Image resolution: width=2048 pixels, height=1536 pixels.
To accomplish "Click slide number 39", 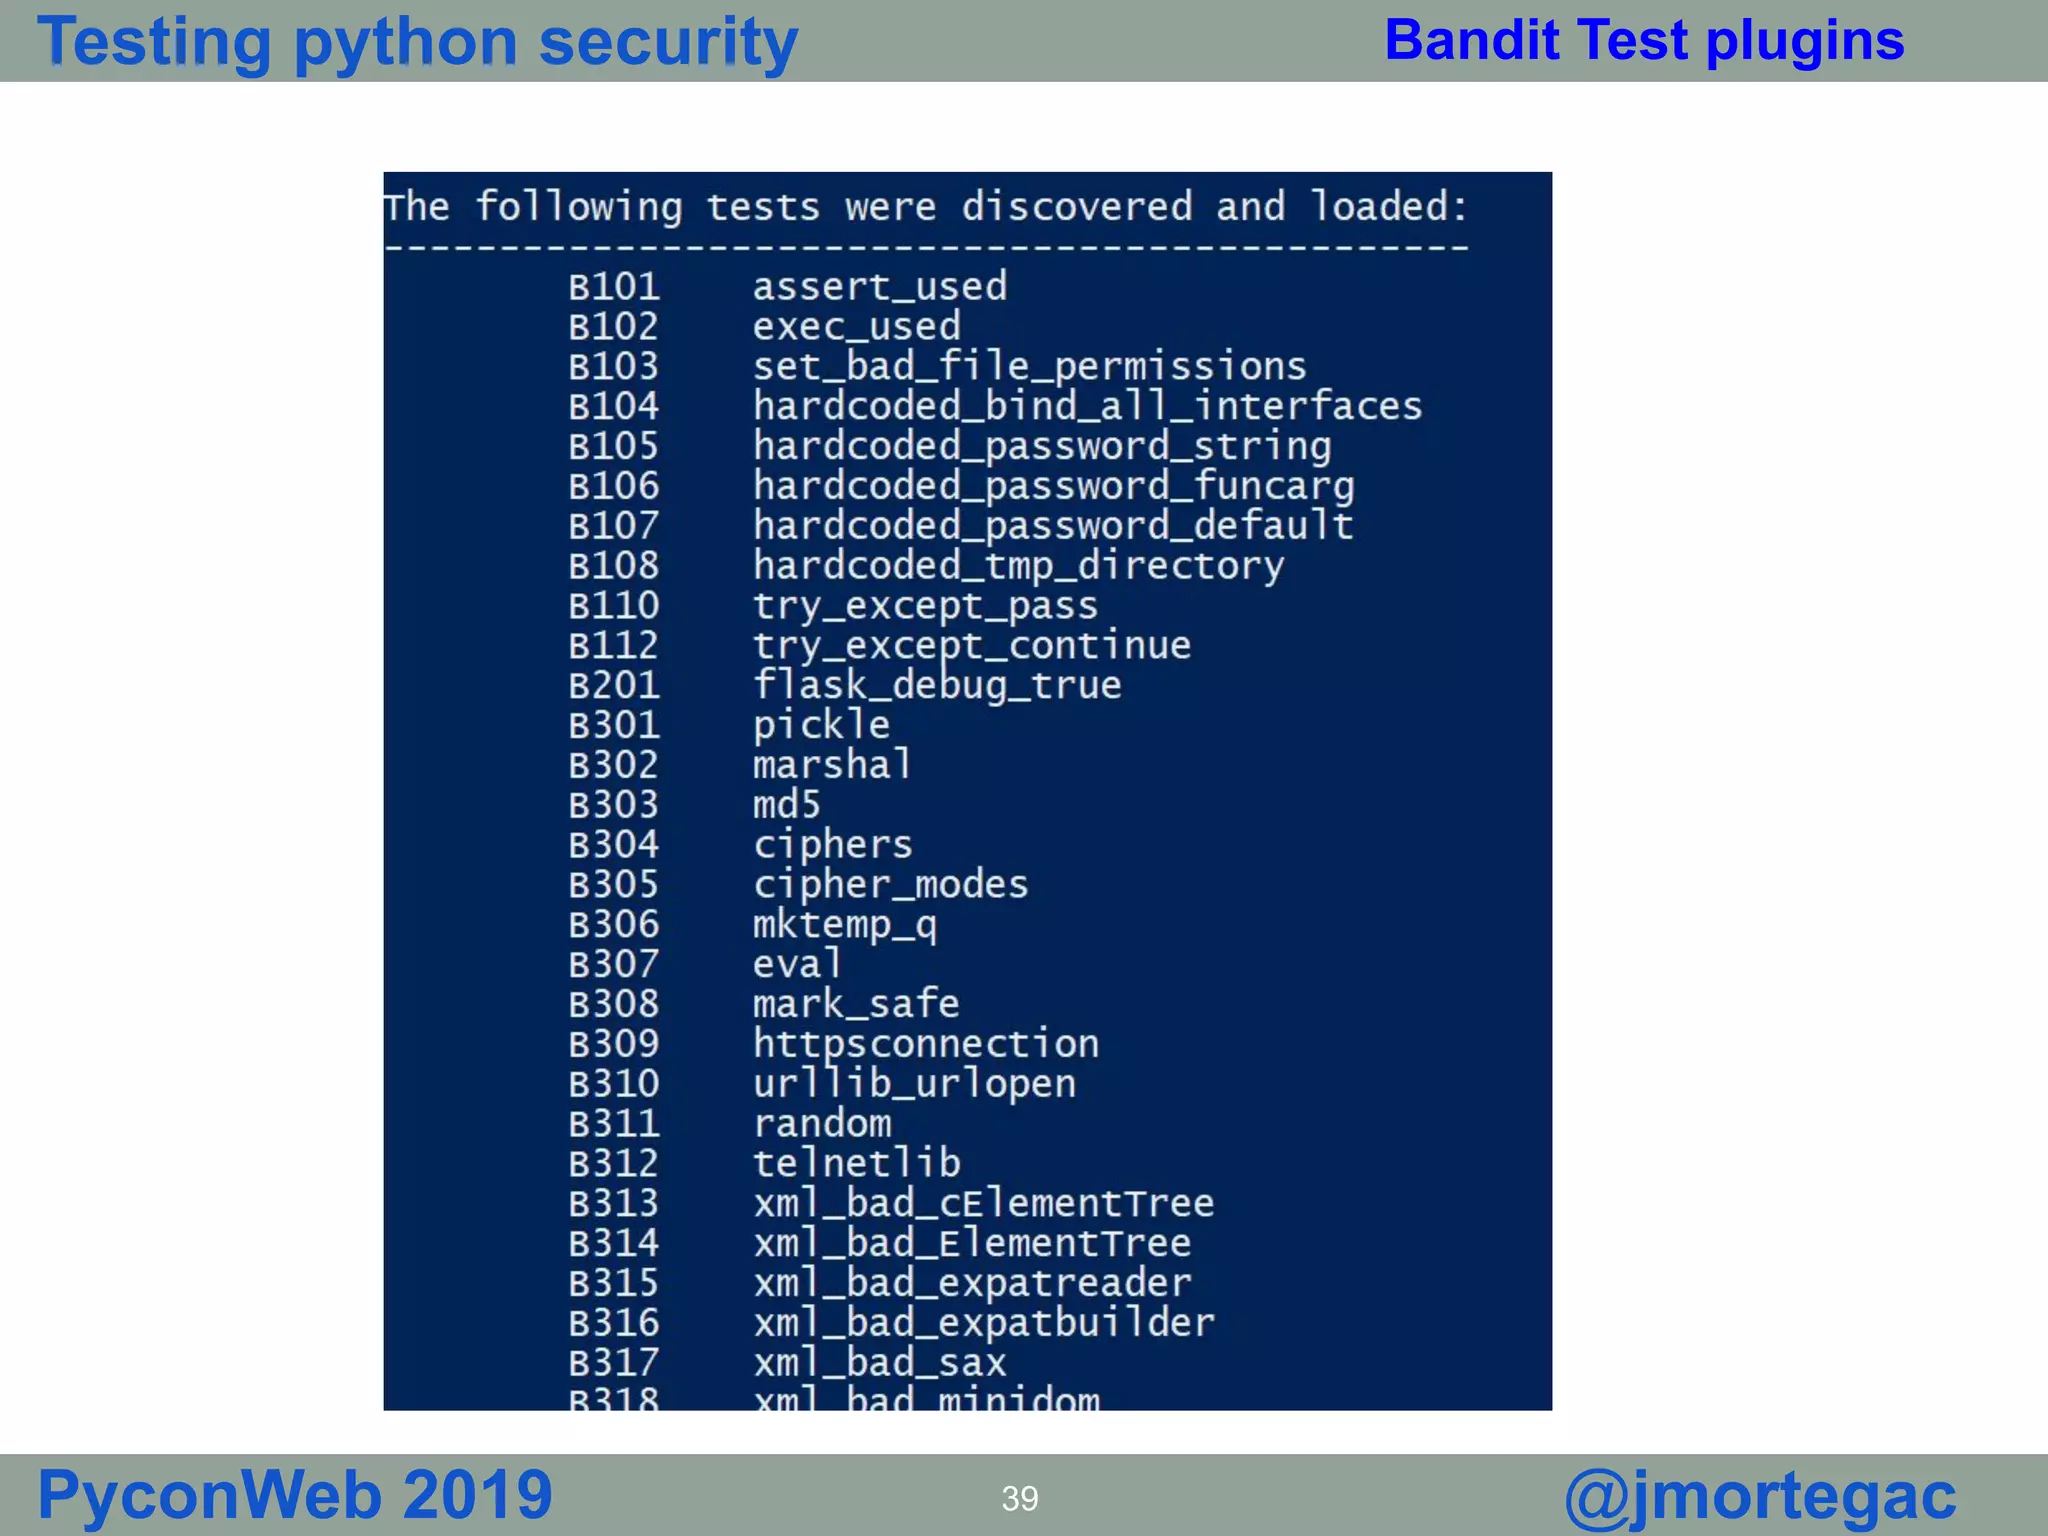I will 1020,1498.
